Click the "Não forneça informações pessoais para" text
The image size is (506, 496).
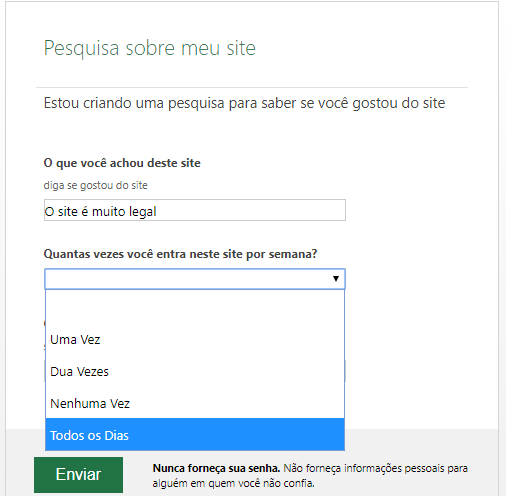[376, 468]
